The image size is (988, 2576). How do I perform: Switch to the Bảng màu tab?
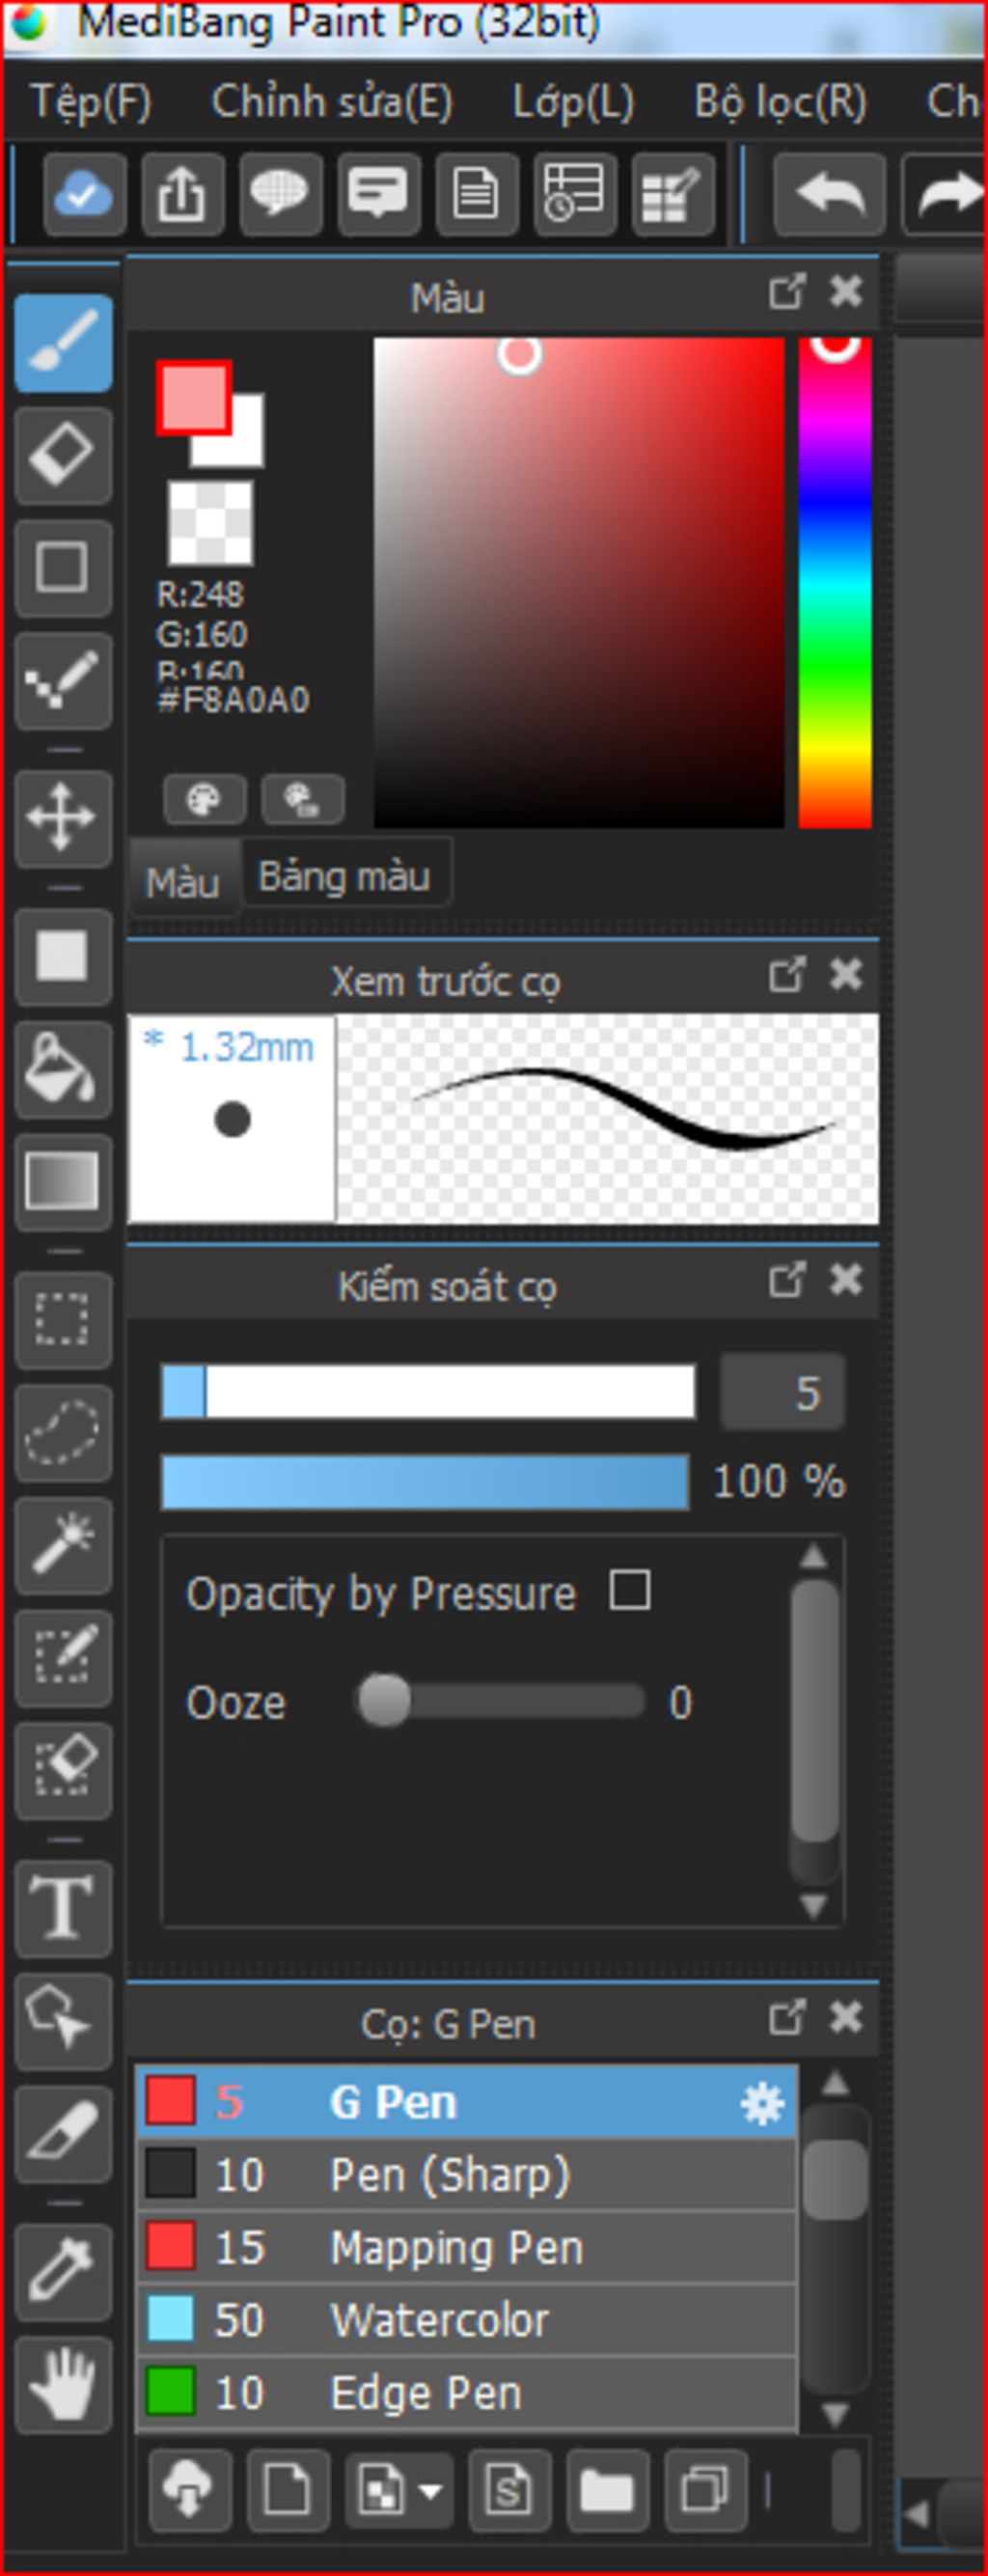[345, 876]
